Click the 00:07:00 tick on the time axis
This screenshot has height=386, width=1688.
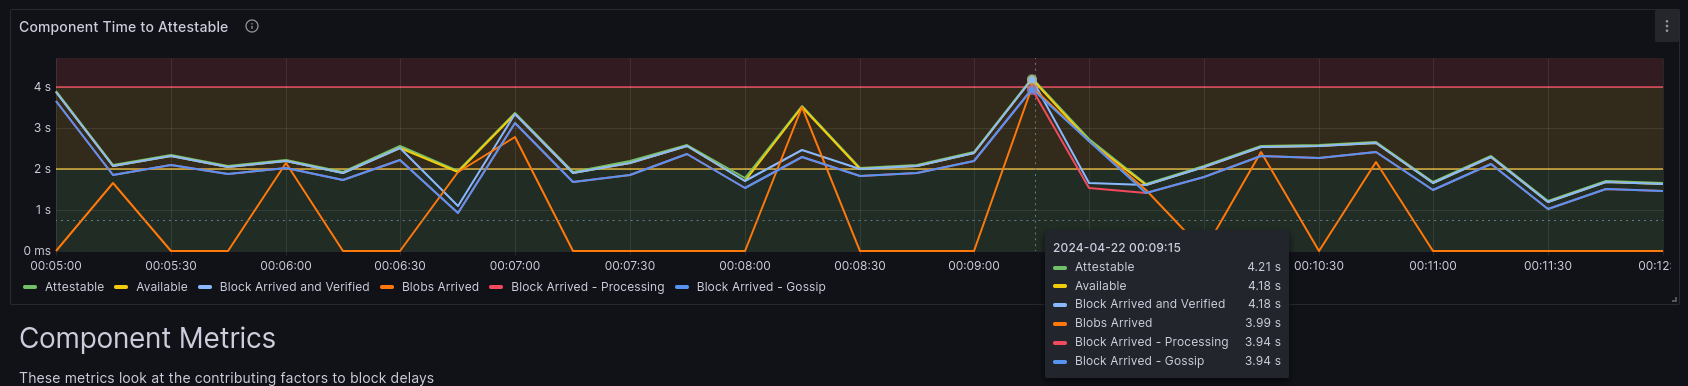[515, 266]
